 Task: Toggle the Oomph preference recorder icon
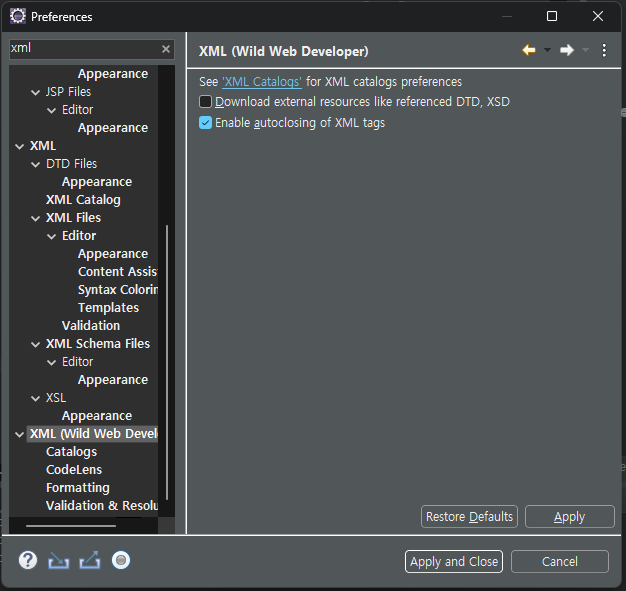click(121, 560)
